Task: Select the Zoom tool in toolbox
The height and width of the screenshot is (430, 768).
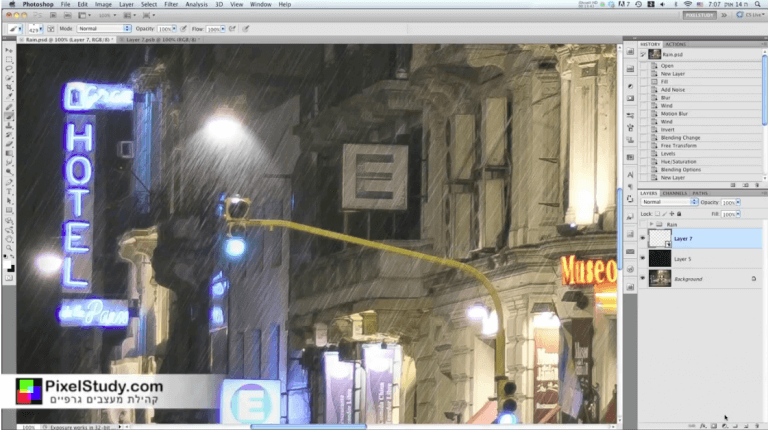Action: click(x=9, y=248)
